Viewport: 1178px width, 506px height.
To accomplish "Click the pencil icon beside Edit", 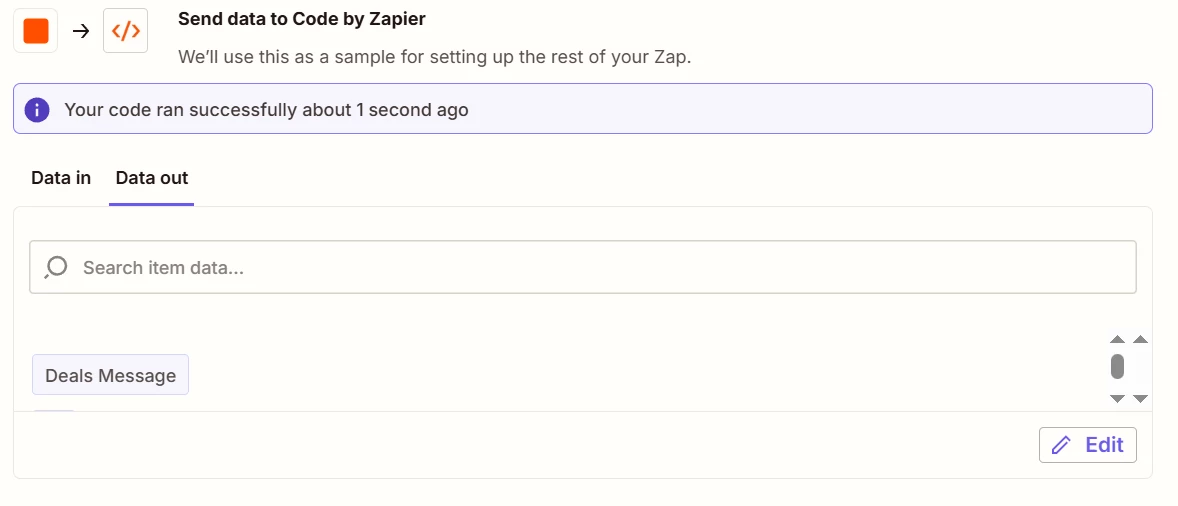I will tap(1061, 445).
